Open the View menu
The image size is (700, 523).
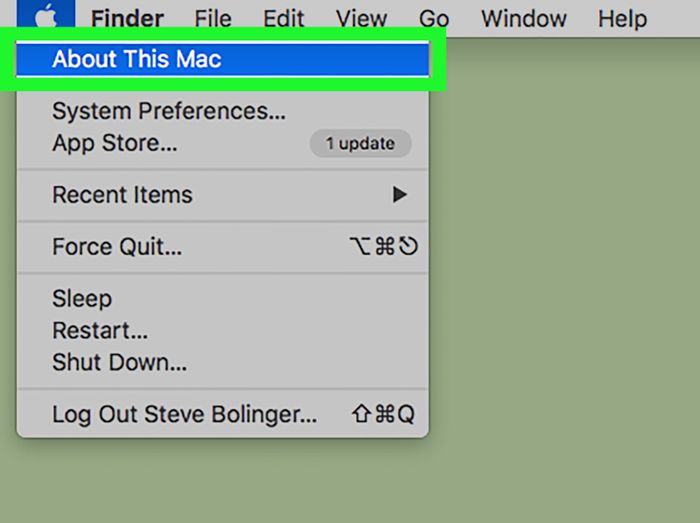coord(361,19)
